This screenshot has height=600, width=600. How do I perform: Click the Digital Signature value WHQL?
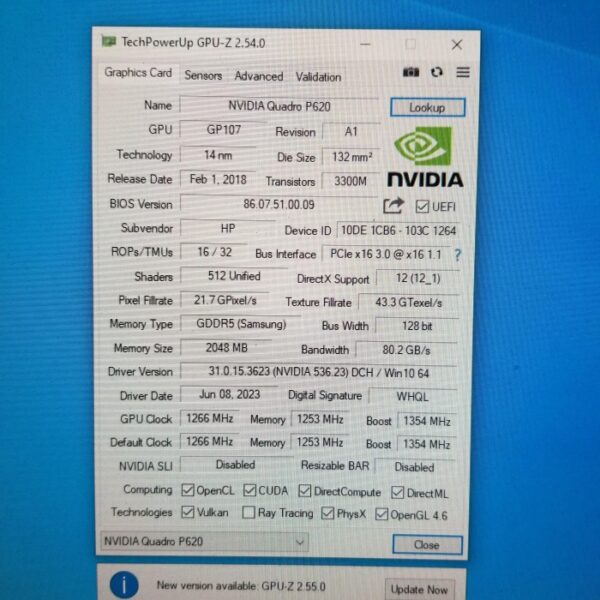tap(412, 396)
